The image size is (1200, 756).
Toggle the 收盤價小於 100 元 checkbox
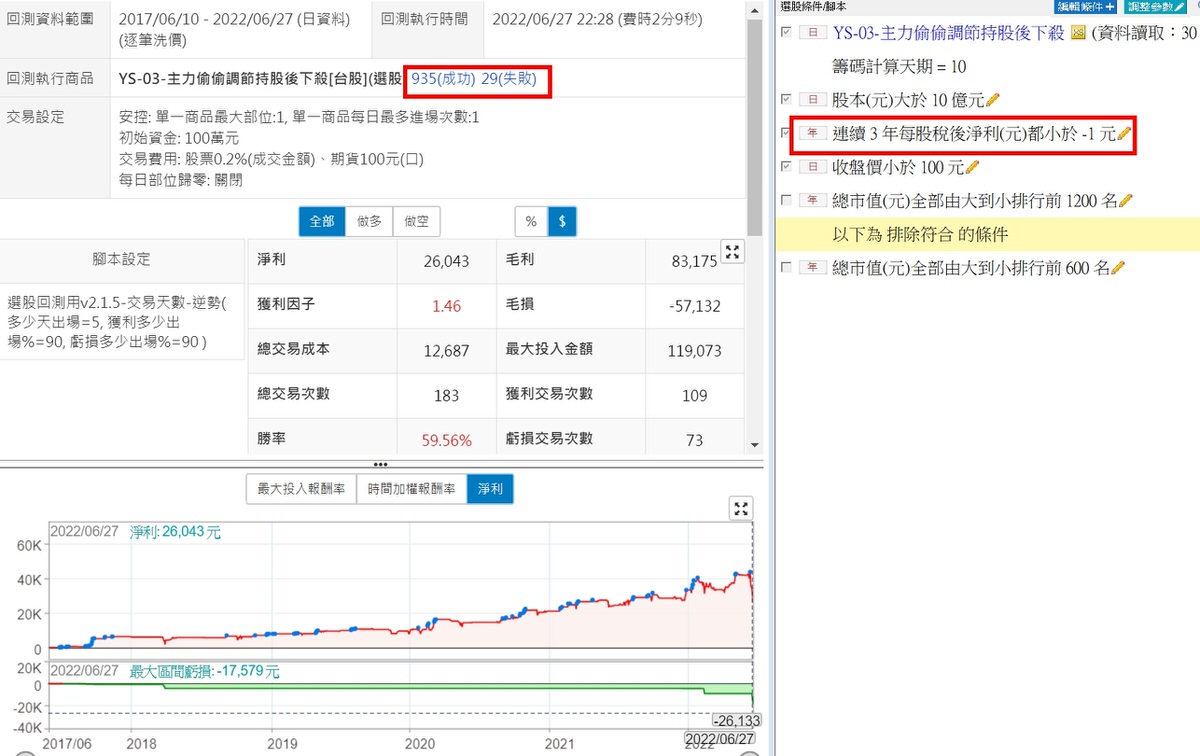(786, 166)
